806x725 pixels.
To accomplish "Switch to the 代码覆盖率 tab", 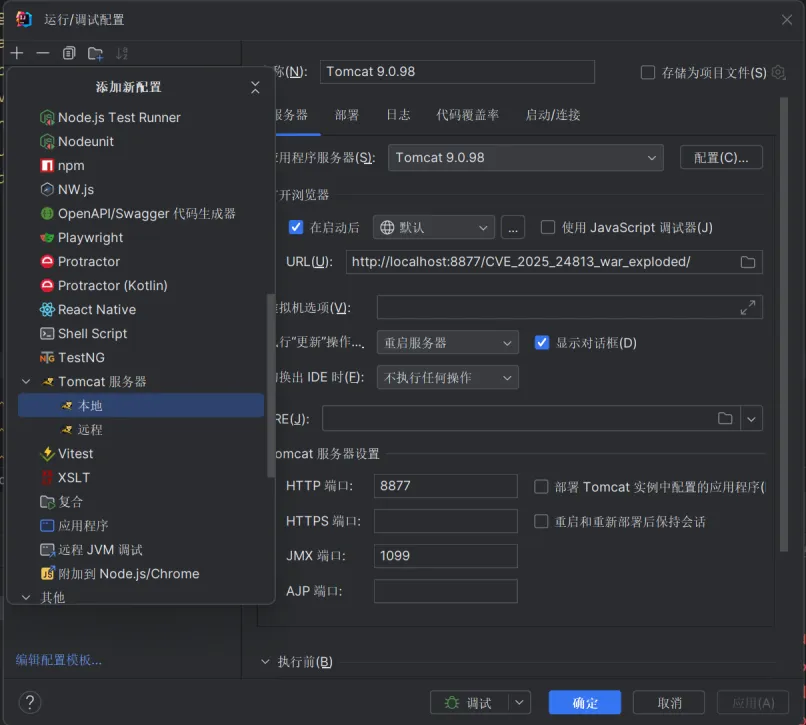I will (467, 115).
